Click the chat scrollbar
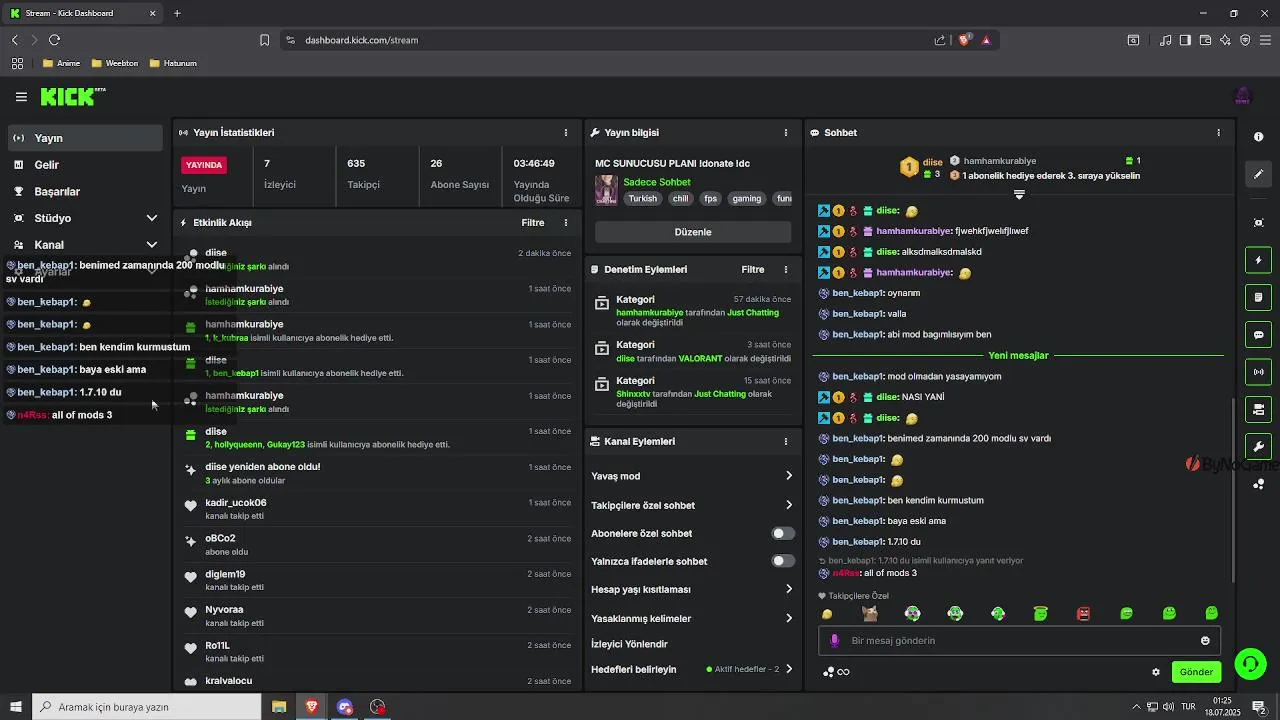Image resolution: width=1280 pixels, height=720 pixels. pyautogui.click(x=1233, y=490)
